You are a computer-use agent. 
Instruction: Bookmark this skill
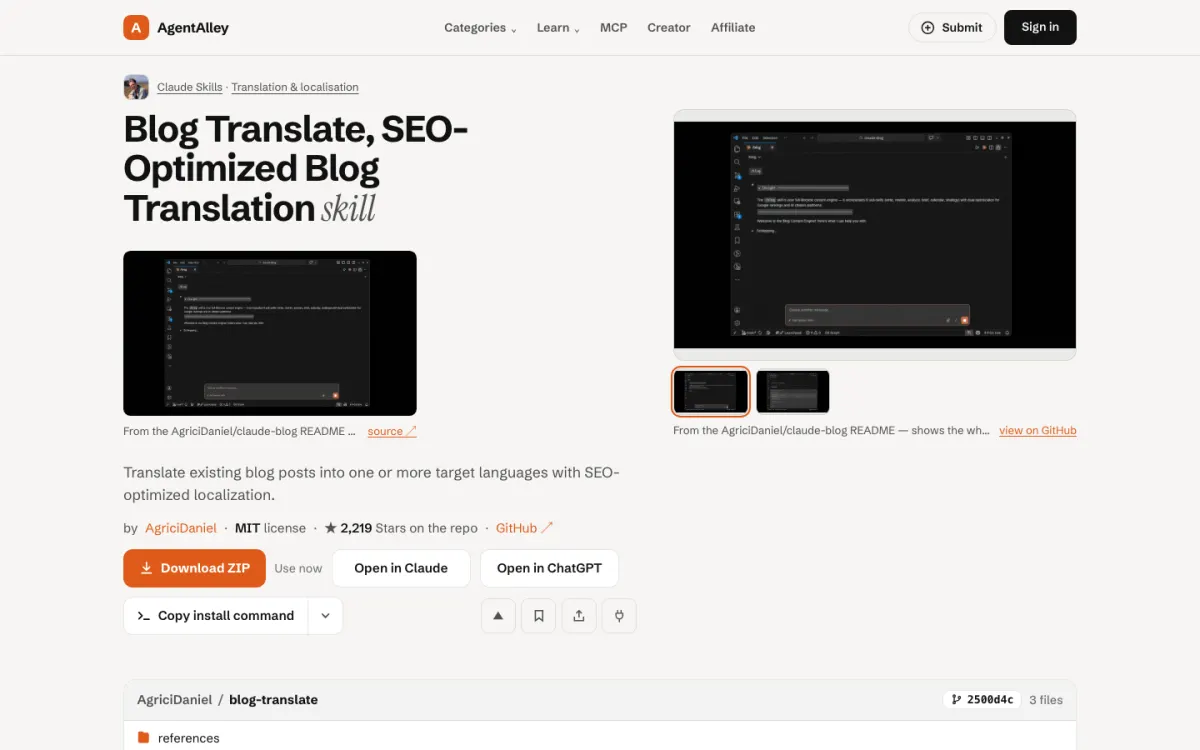(x=539, y=616)
